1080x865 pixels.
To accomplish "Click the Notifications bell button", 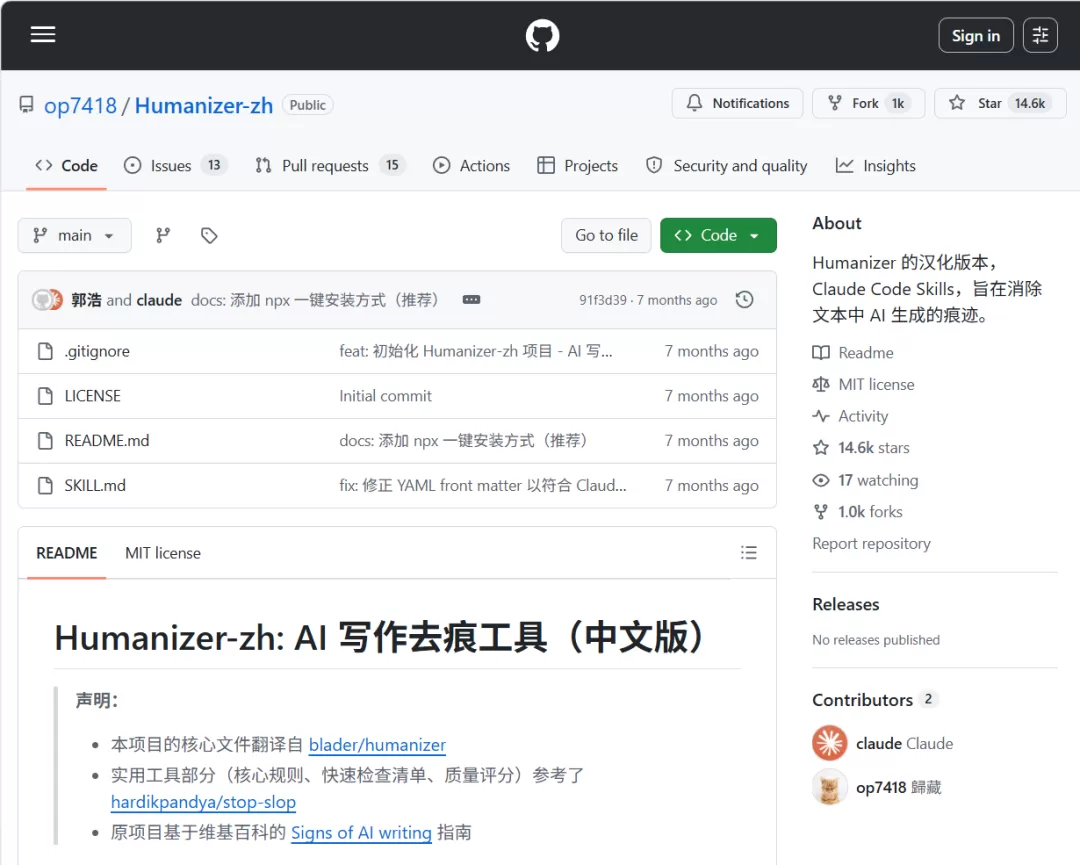I will point(738,103).
